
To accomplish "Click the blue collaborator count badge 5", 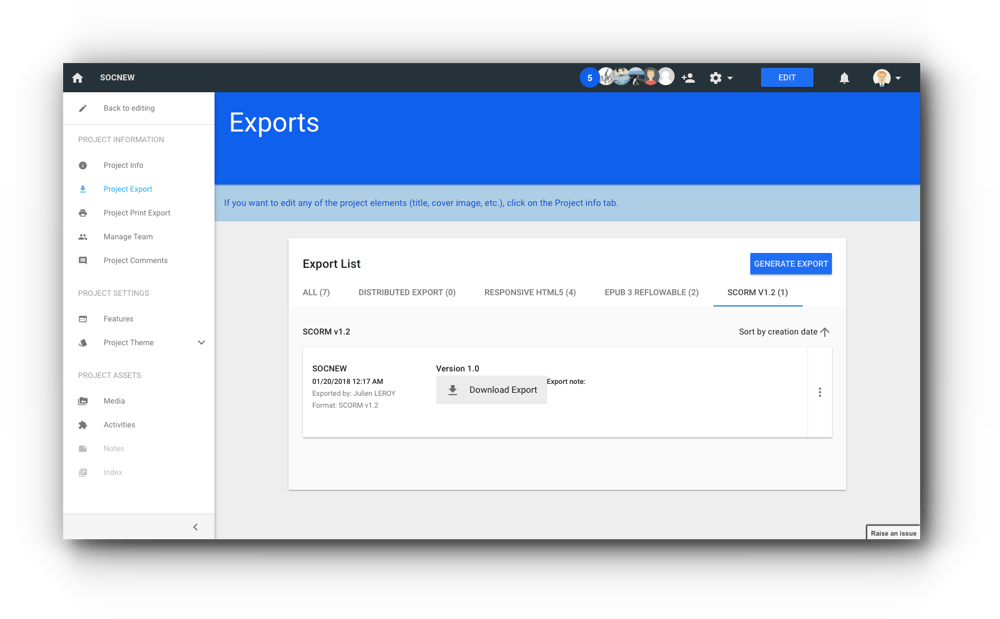I will (589, 78).
